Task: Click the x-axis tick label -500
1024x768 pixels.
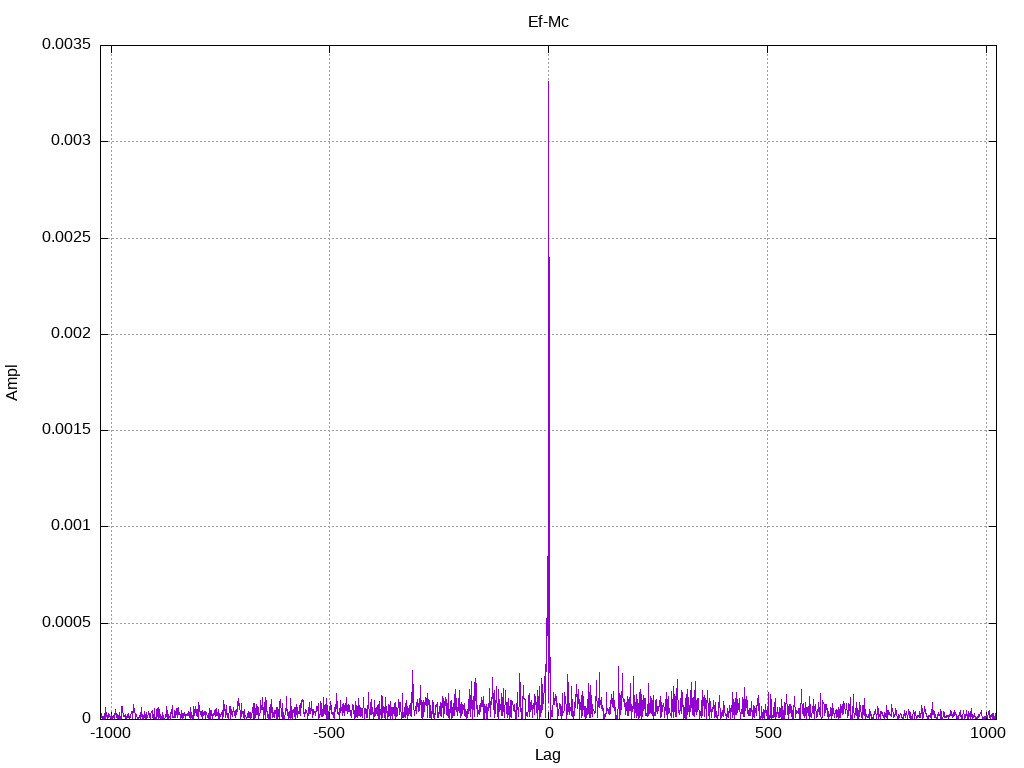Action: pos(328,733)
